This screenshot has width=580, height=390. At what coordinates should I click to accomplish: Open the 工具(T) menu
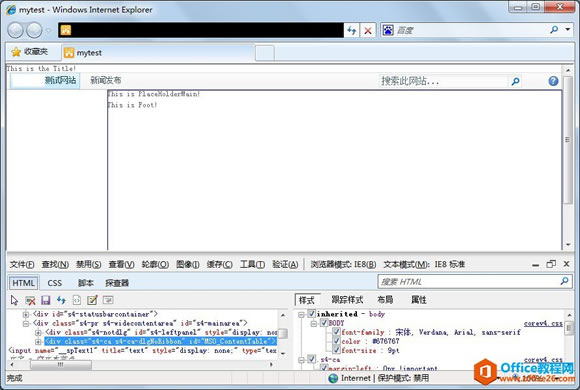(252, 264)
